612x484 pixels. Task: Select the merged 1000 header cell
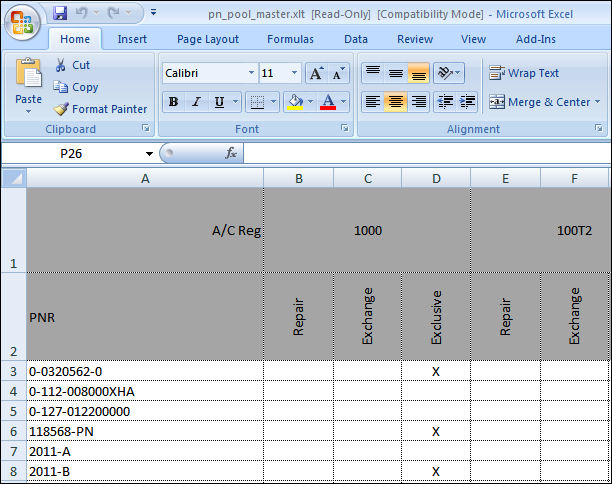367,230
